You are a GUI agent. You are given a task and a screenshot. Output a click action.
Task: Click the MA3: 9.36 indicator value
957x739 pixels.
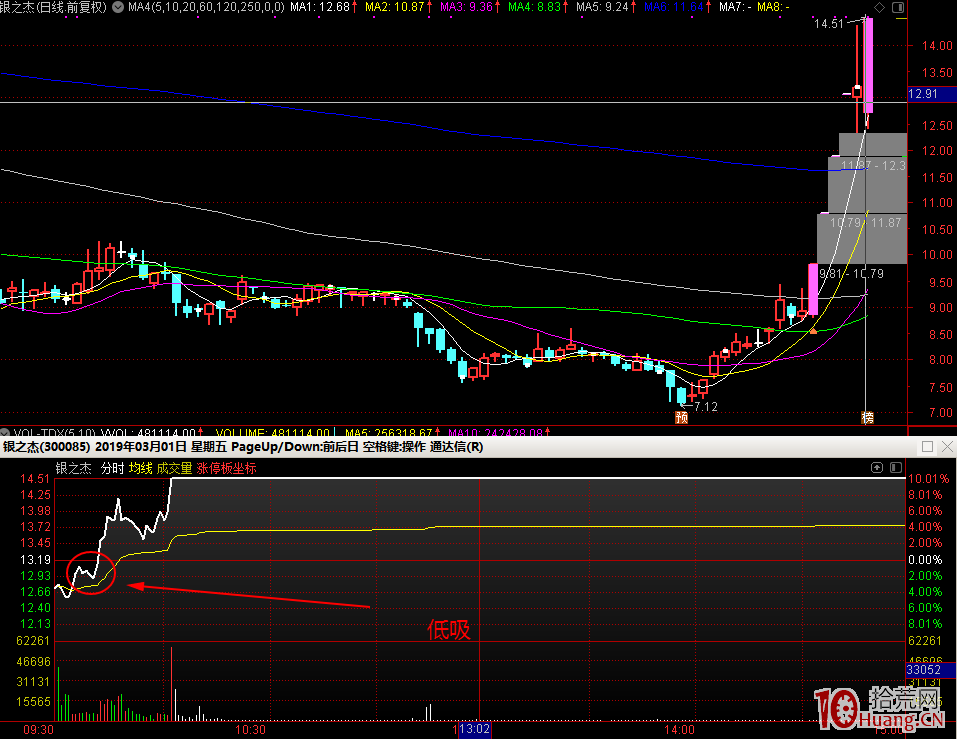(466, 7)
